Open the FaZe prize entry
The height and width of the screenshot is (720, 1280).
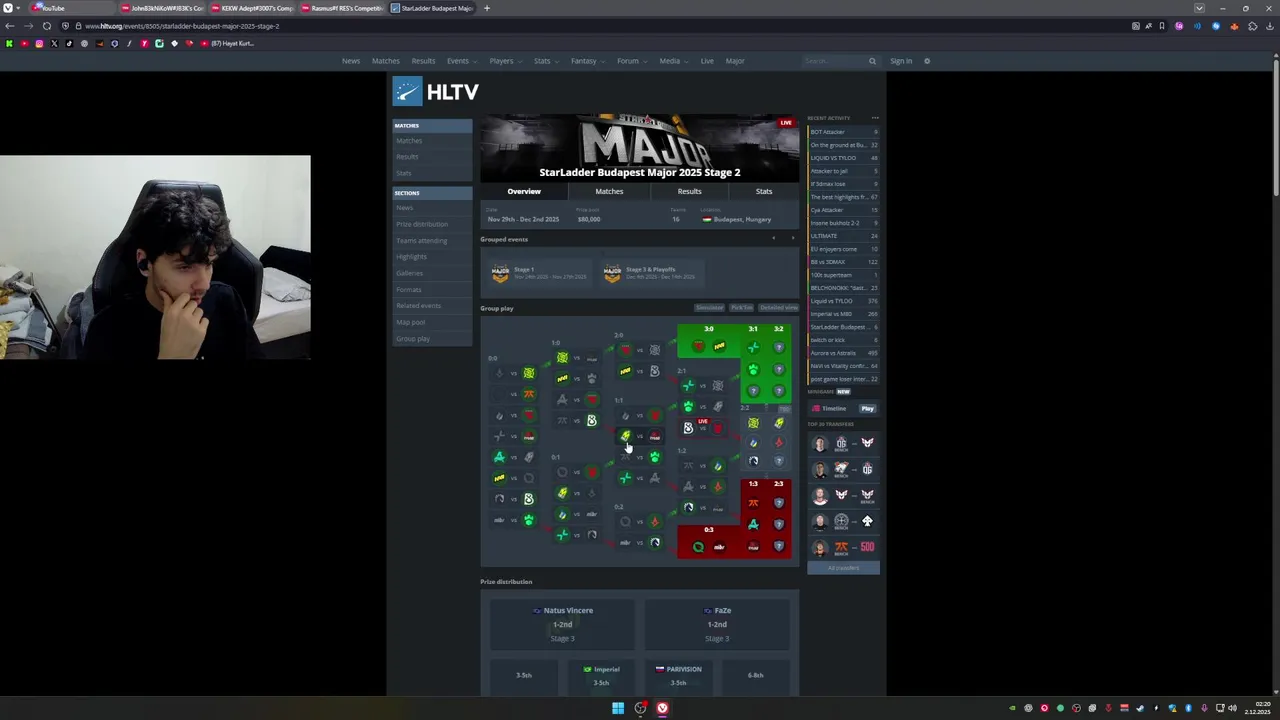pyautogui.click(x=717, y=624)
